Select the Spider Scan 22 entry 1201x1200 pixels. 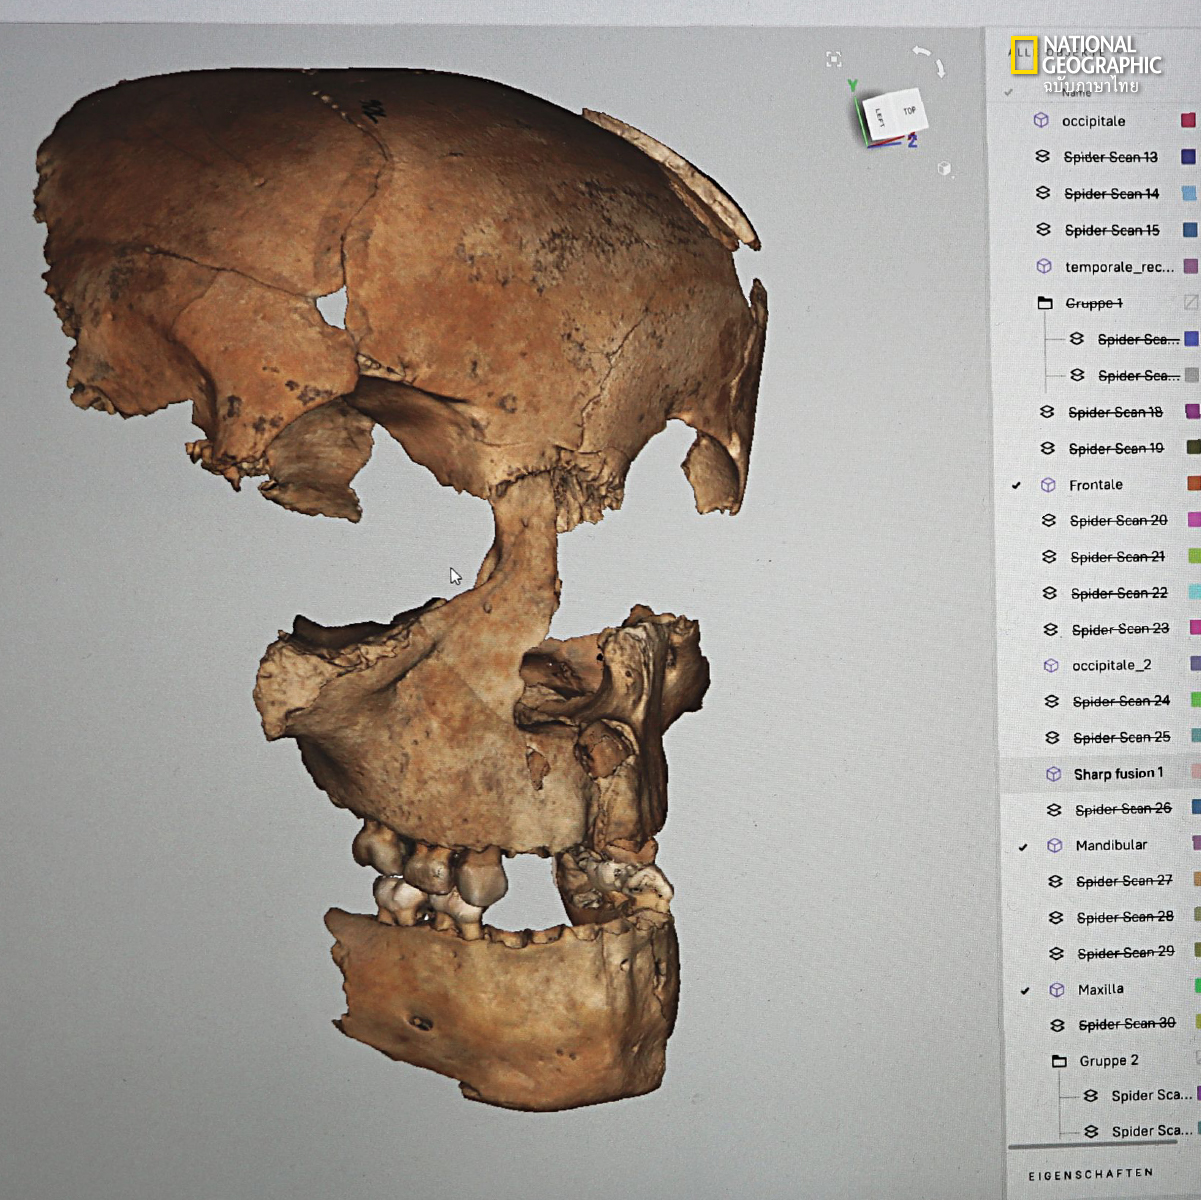coord(1118,593)
